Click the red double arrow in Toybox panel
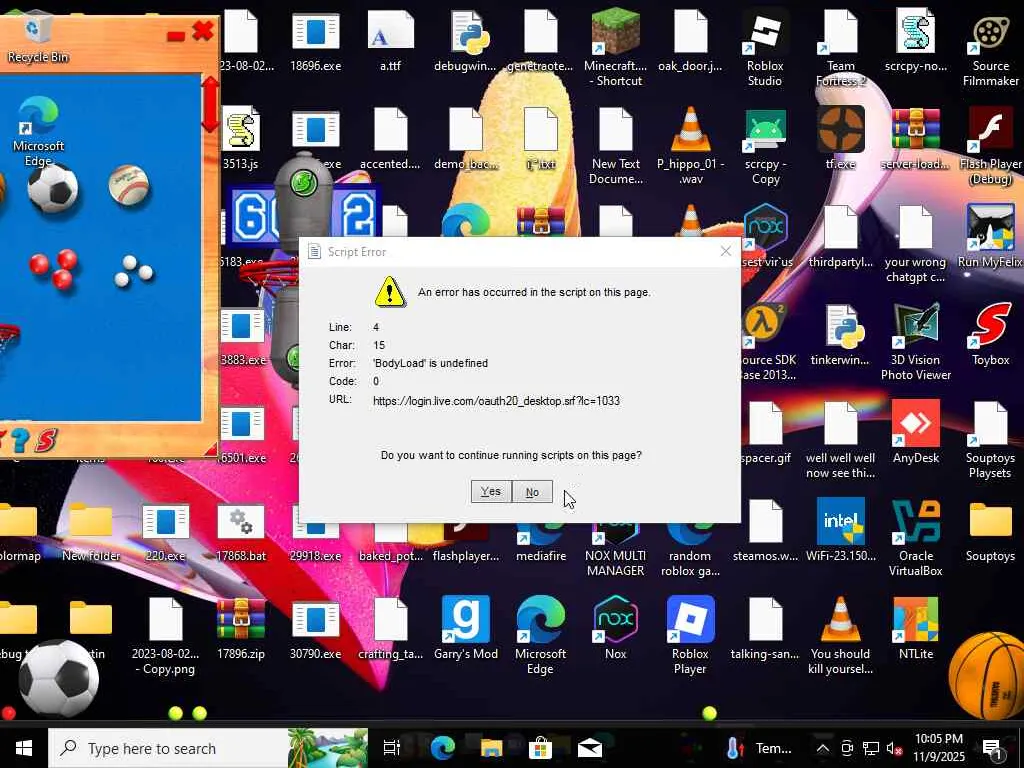The height and width of the screenshot is (768, 1024). click(x=210, y=104)
